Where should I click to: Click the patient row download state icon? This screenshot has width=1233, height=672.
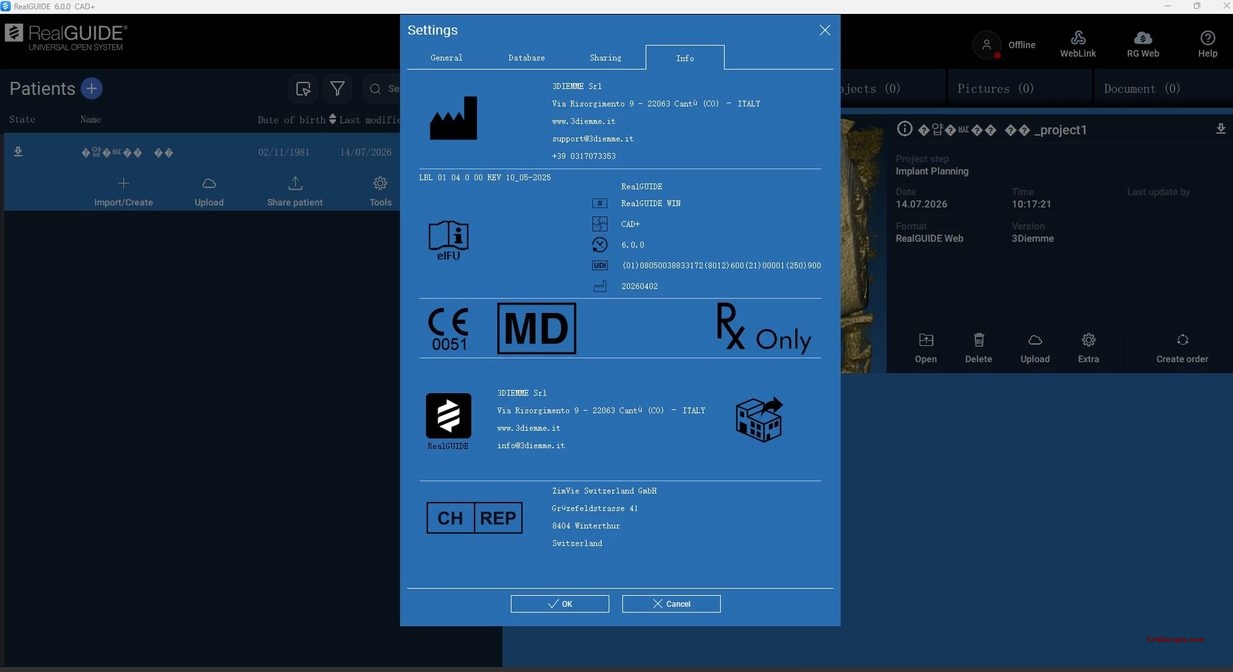pyautogui.click(x=18, y=152)
